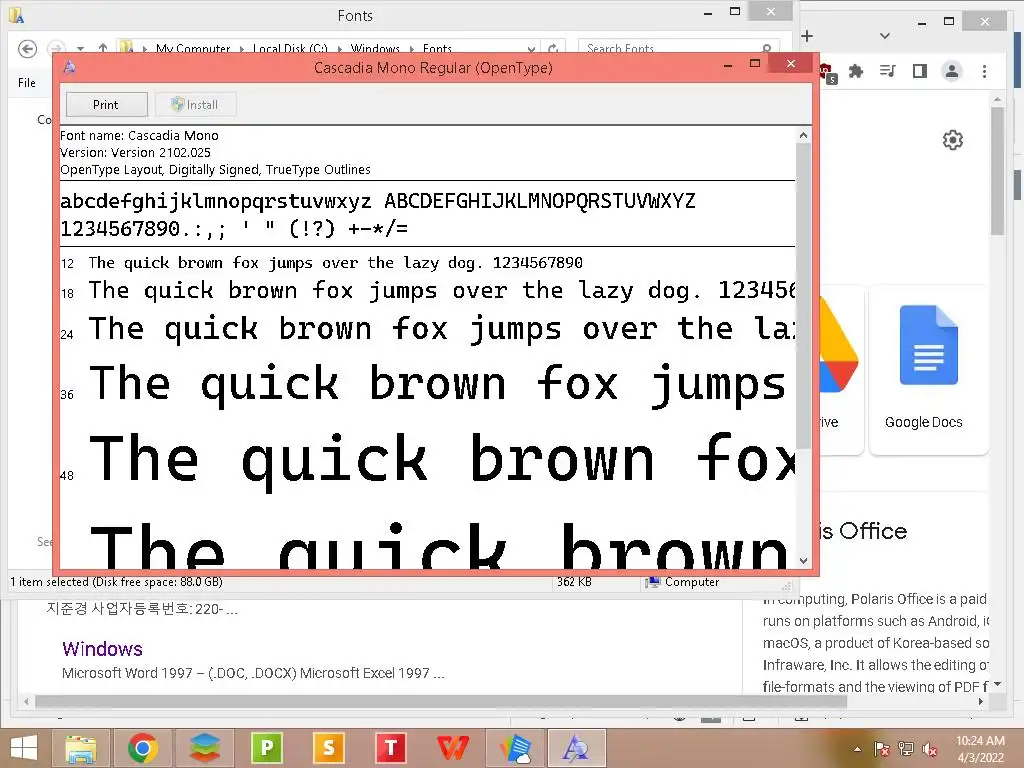Open the cloud document app on taskbar
Image resolution: width=1024 pixels, height=768 pixels.
pyautogui.click(x=515, y=748)
